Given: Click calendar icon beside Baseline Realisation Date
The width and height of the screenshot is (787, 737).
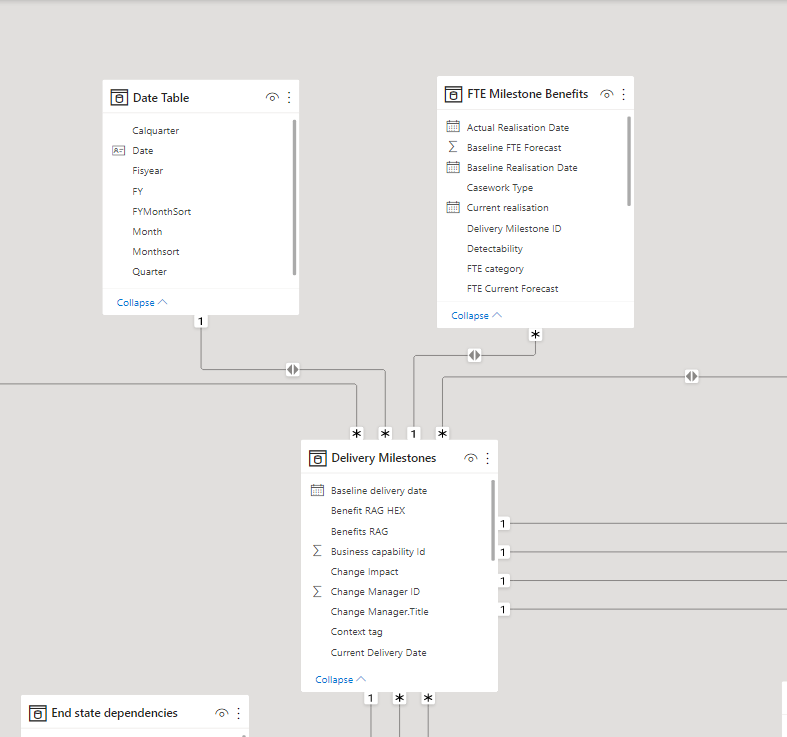Looking at the screenshot, I should point(453,167).
